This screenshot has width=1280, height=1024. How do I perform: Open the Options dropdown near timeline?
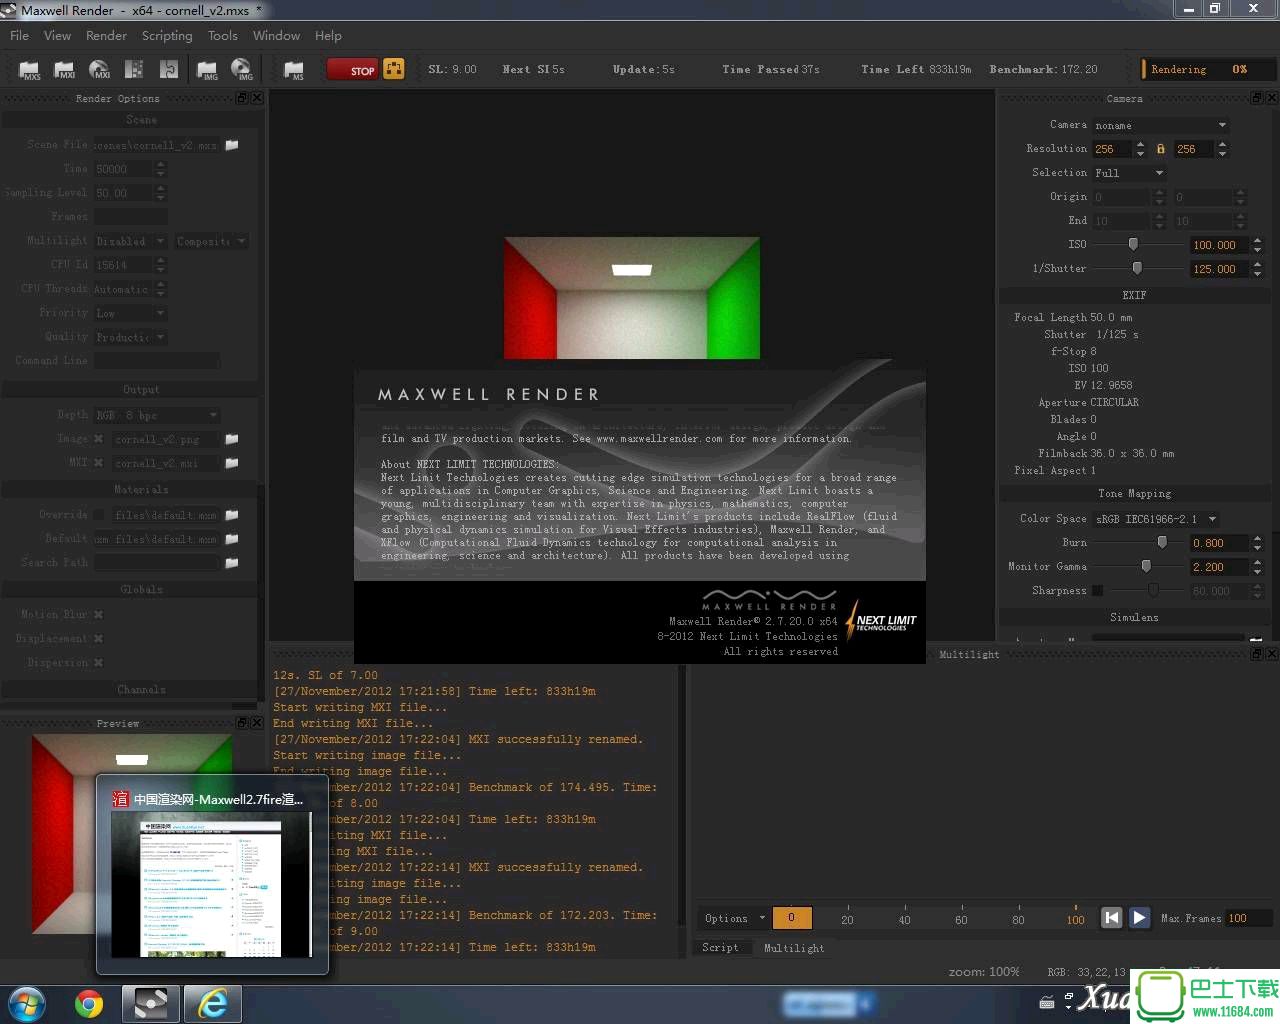point(733,918)
